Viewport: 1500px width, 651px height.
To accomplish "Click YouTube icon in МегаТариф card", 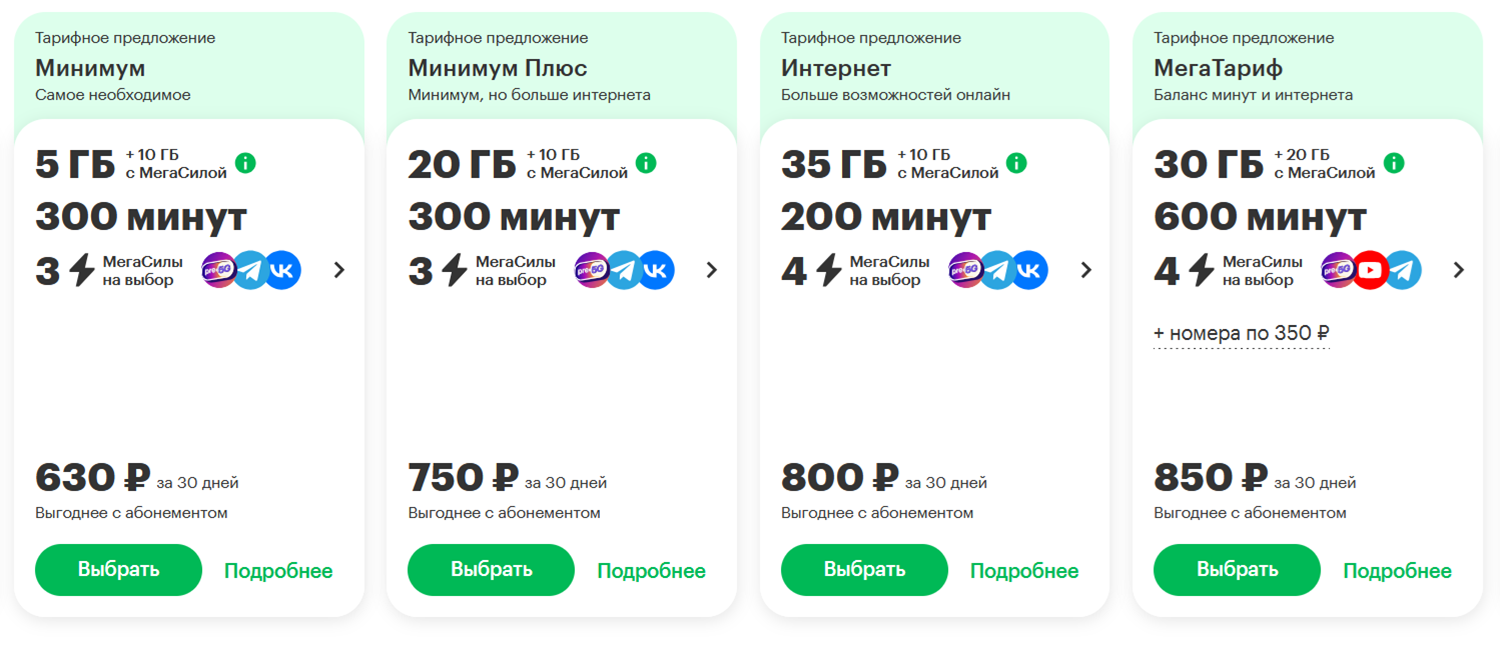I will tap(1370, 270).
